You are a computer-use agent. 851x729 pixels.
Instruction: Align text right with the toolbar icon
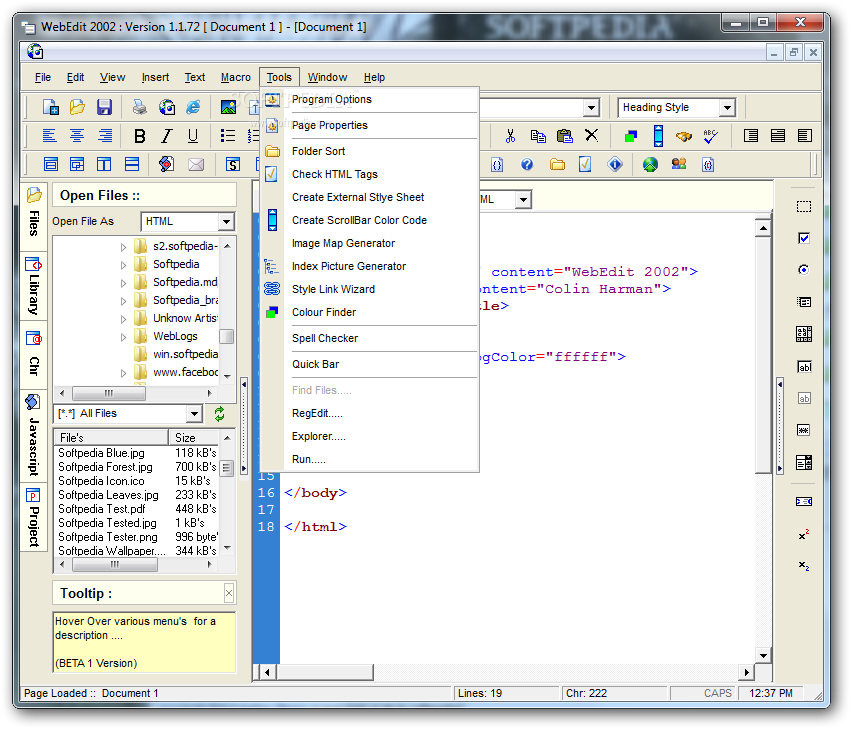coord(105,135)
